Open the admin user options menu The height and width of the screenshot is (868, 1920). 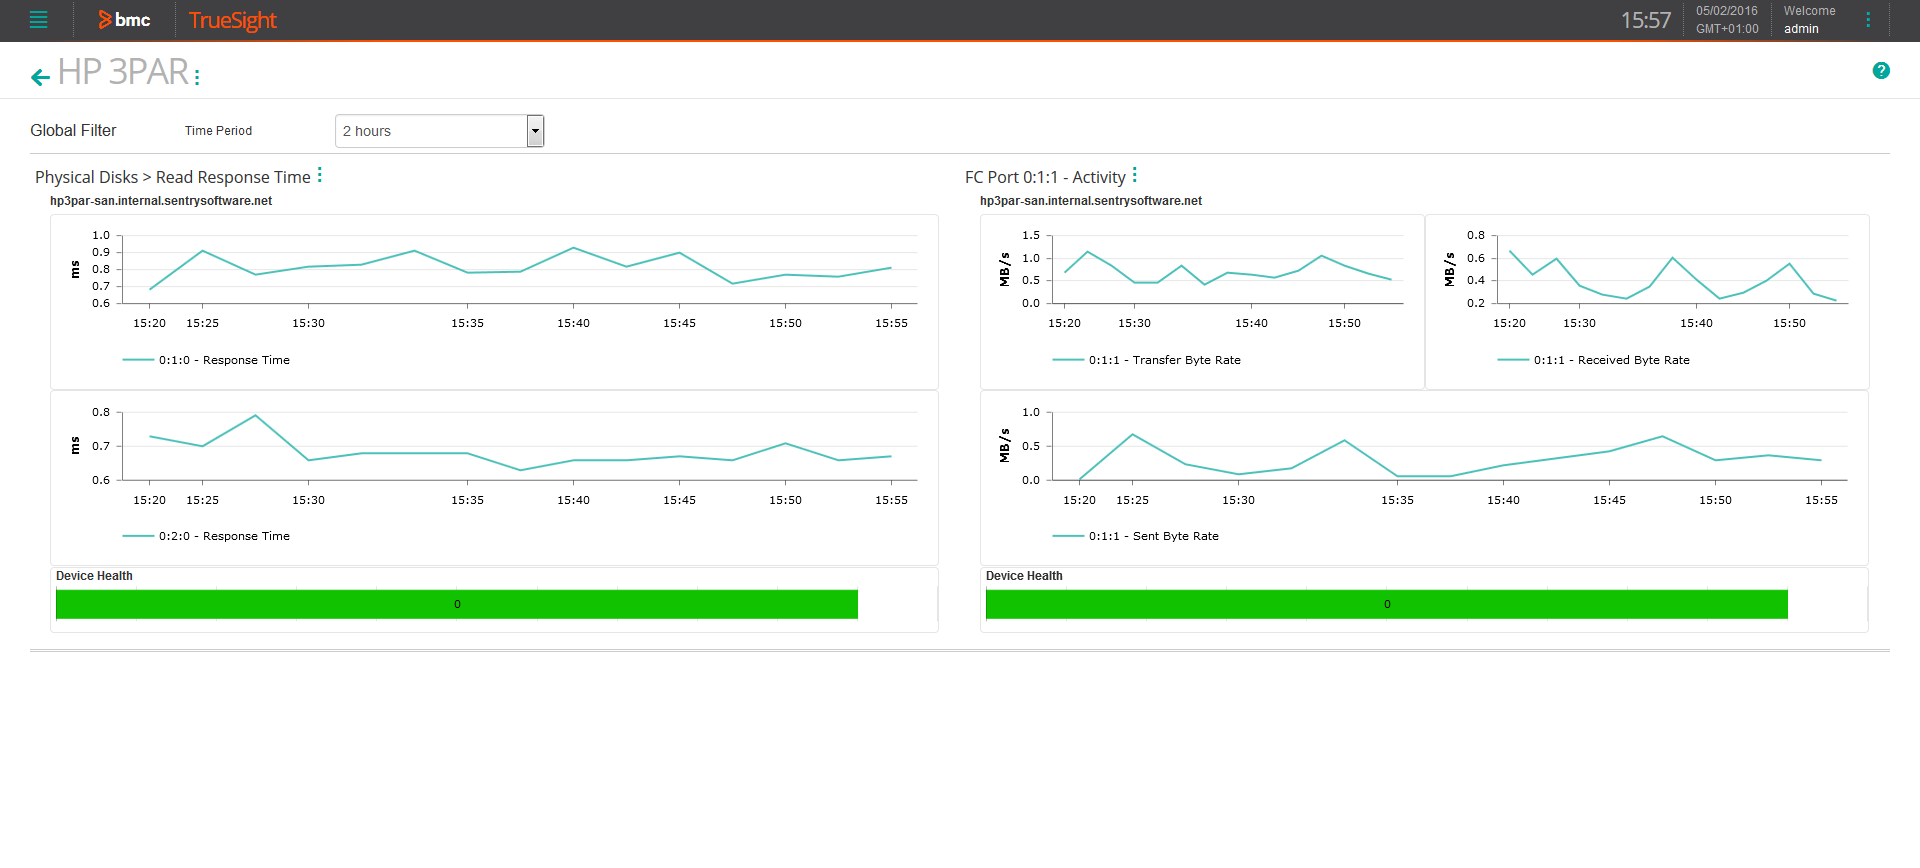(x=1868, y=20)
